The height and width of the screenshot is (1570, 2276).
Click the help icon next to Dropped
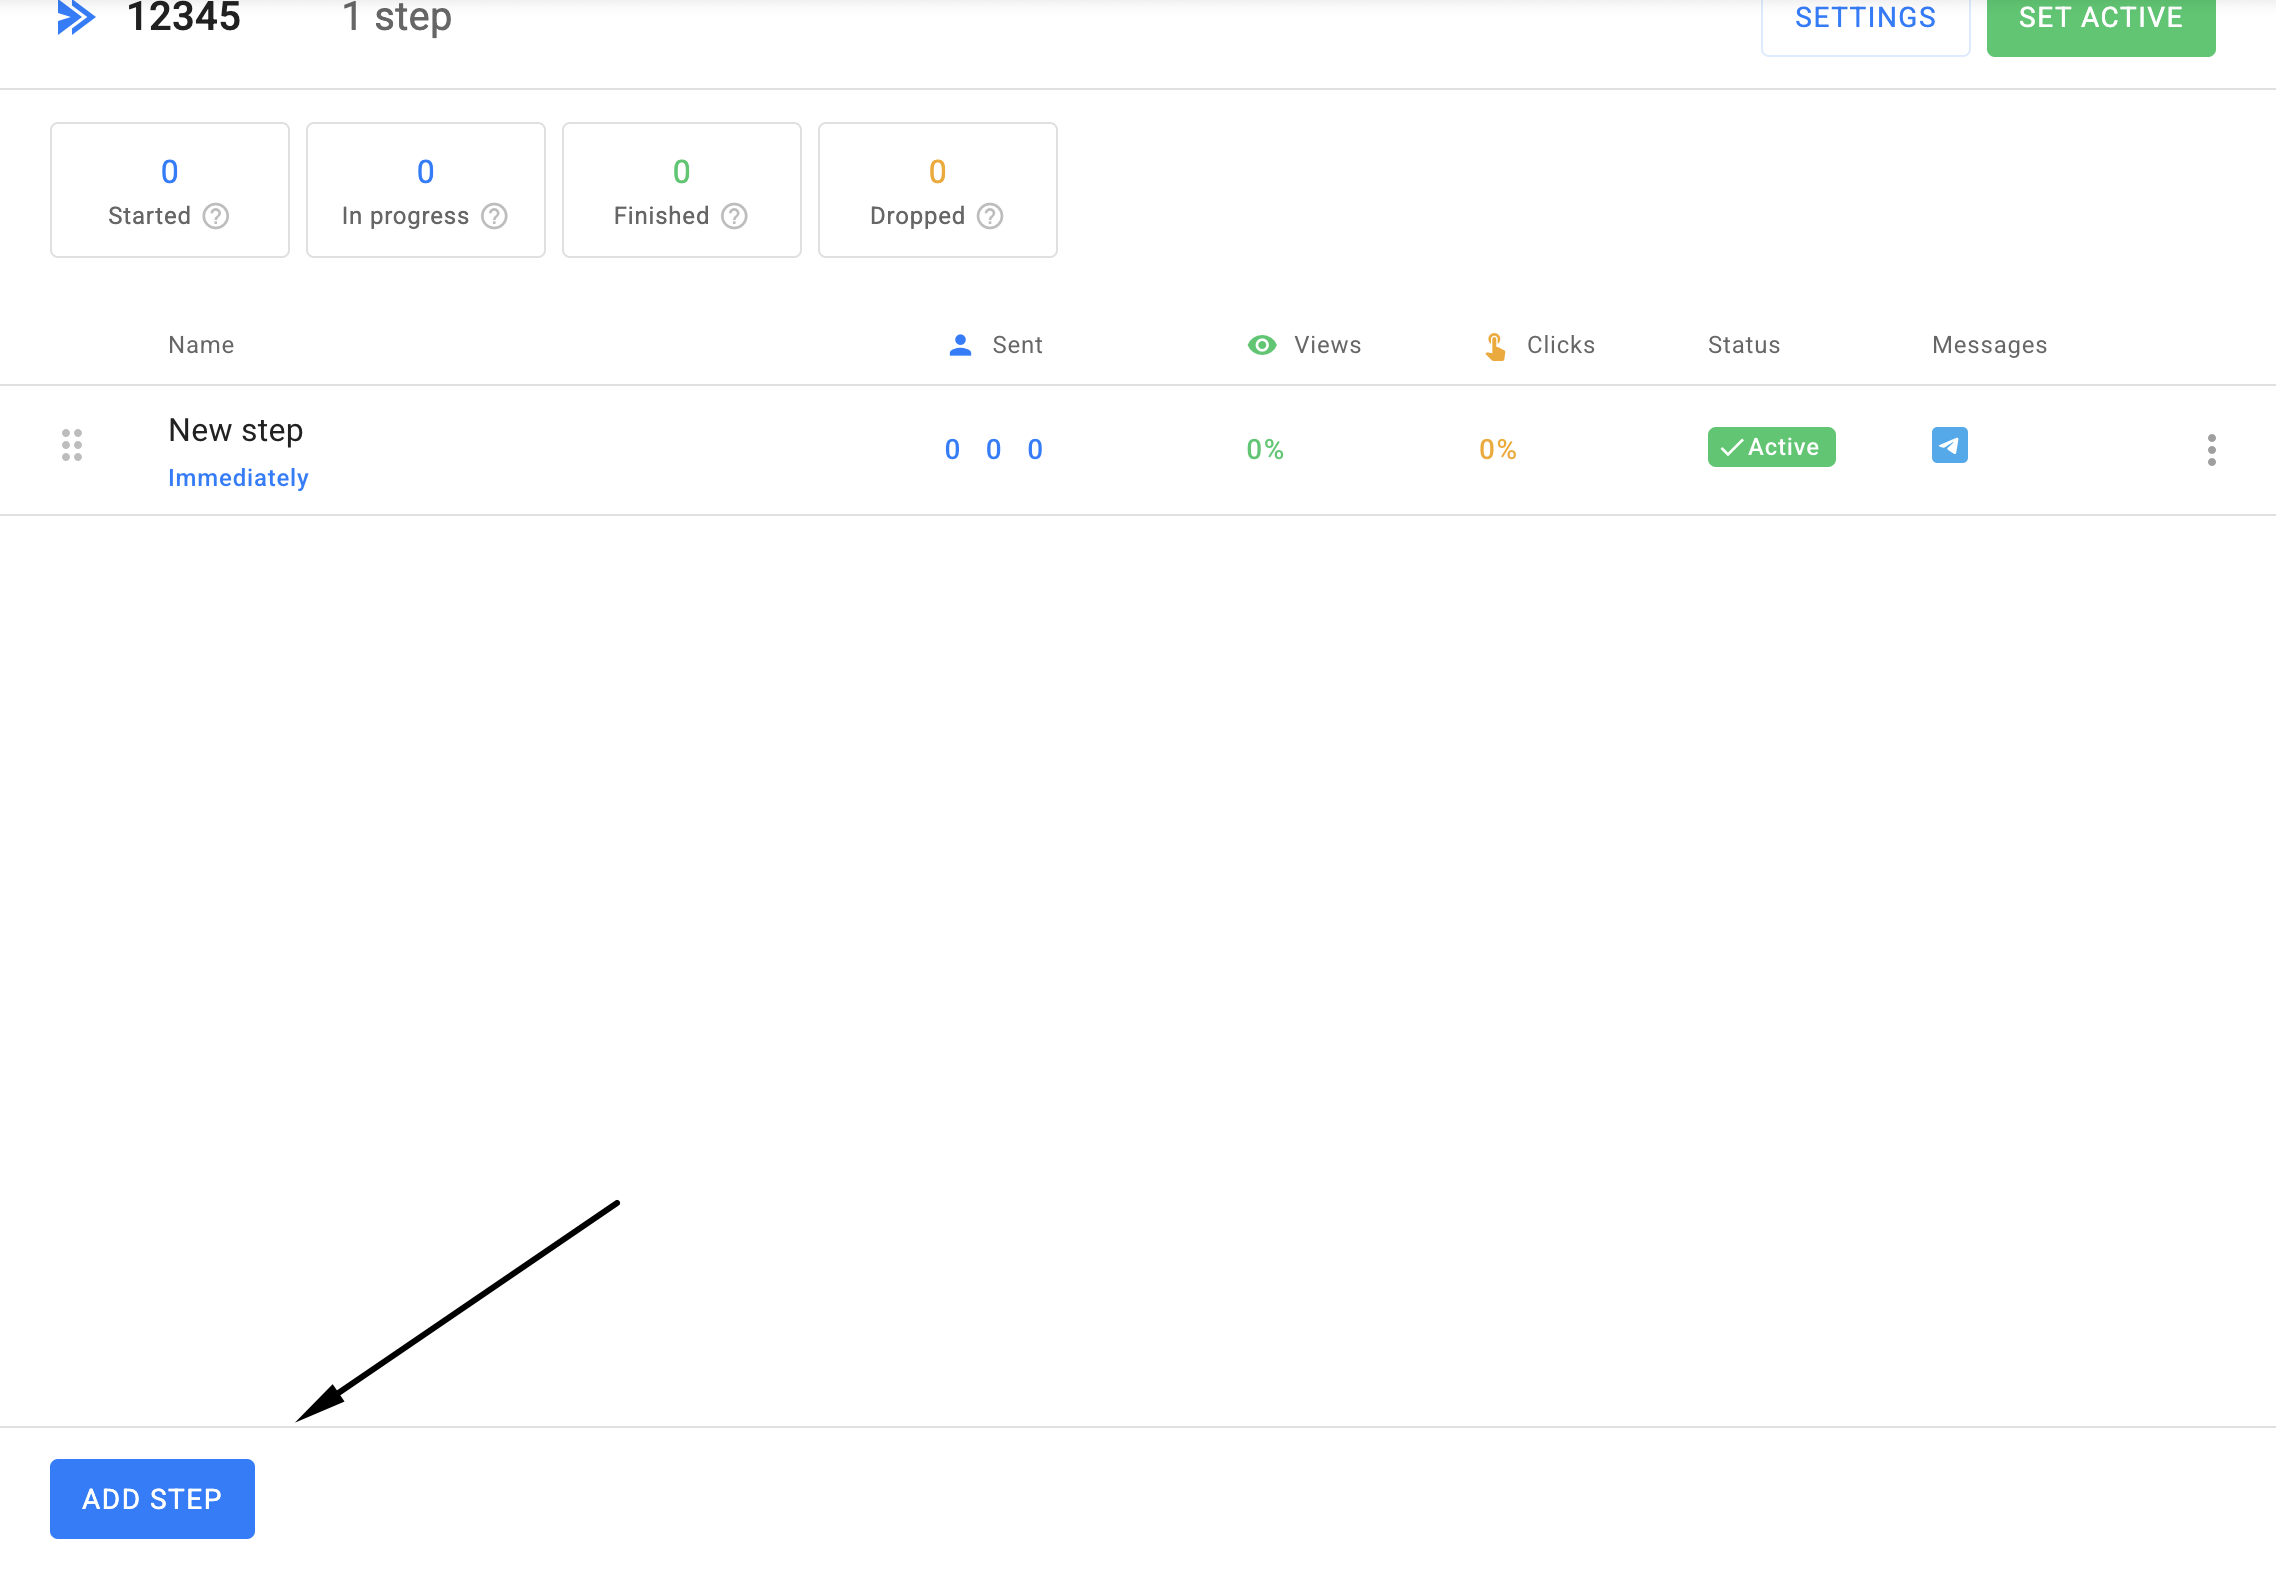coord(990,216)
